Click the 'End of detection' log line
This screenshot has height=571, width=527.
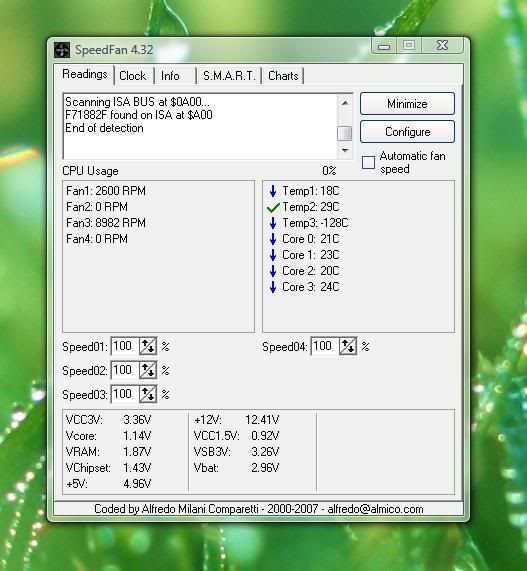click(104, 128)
